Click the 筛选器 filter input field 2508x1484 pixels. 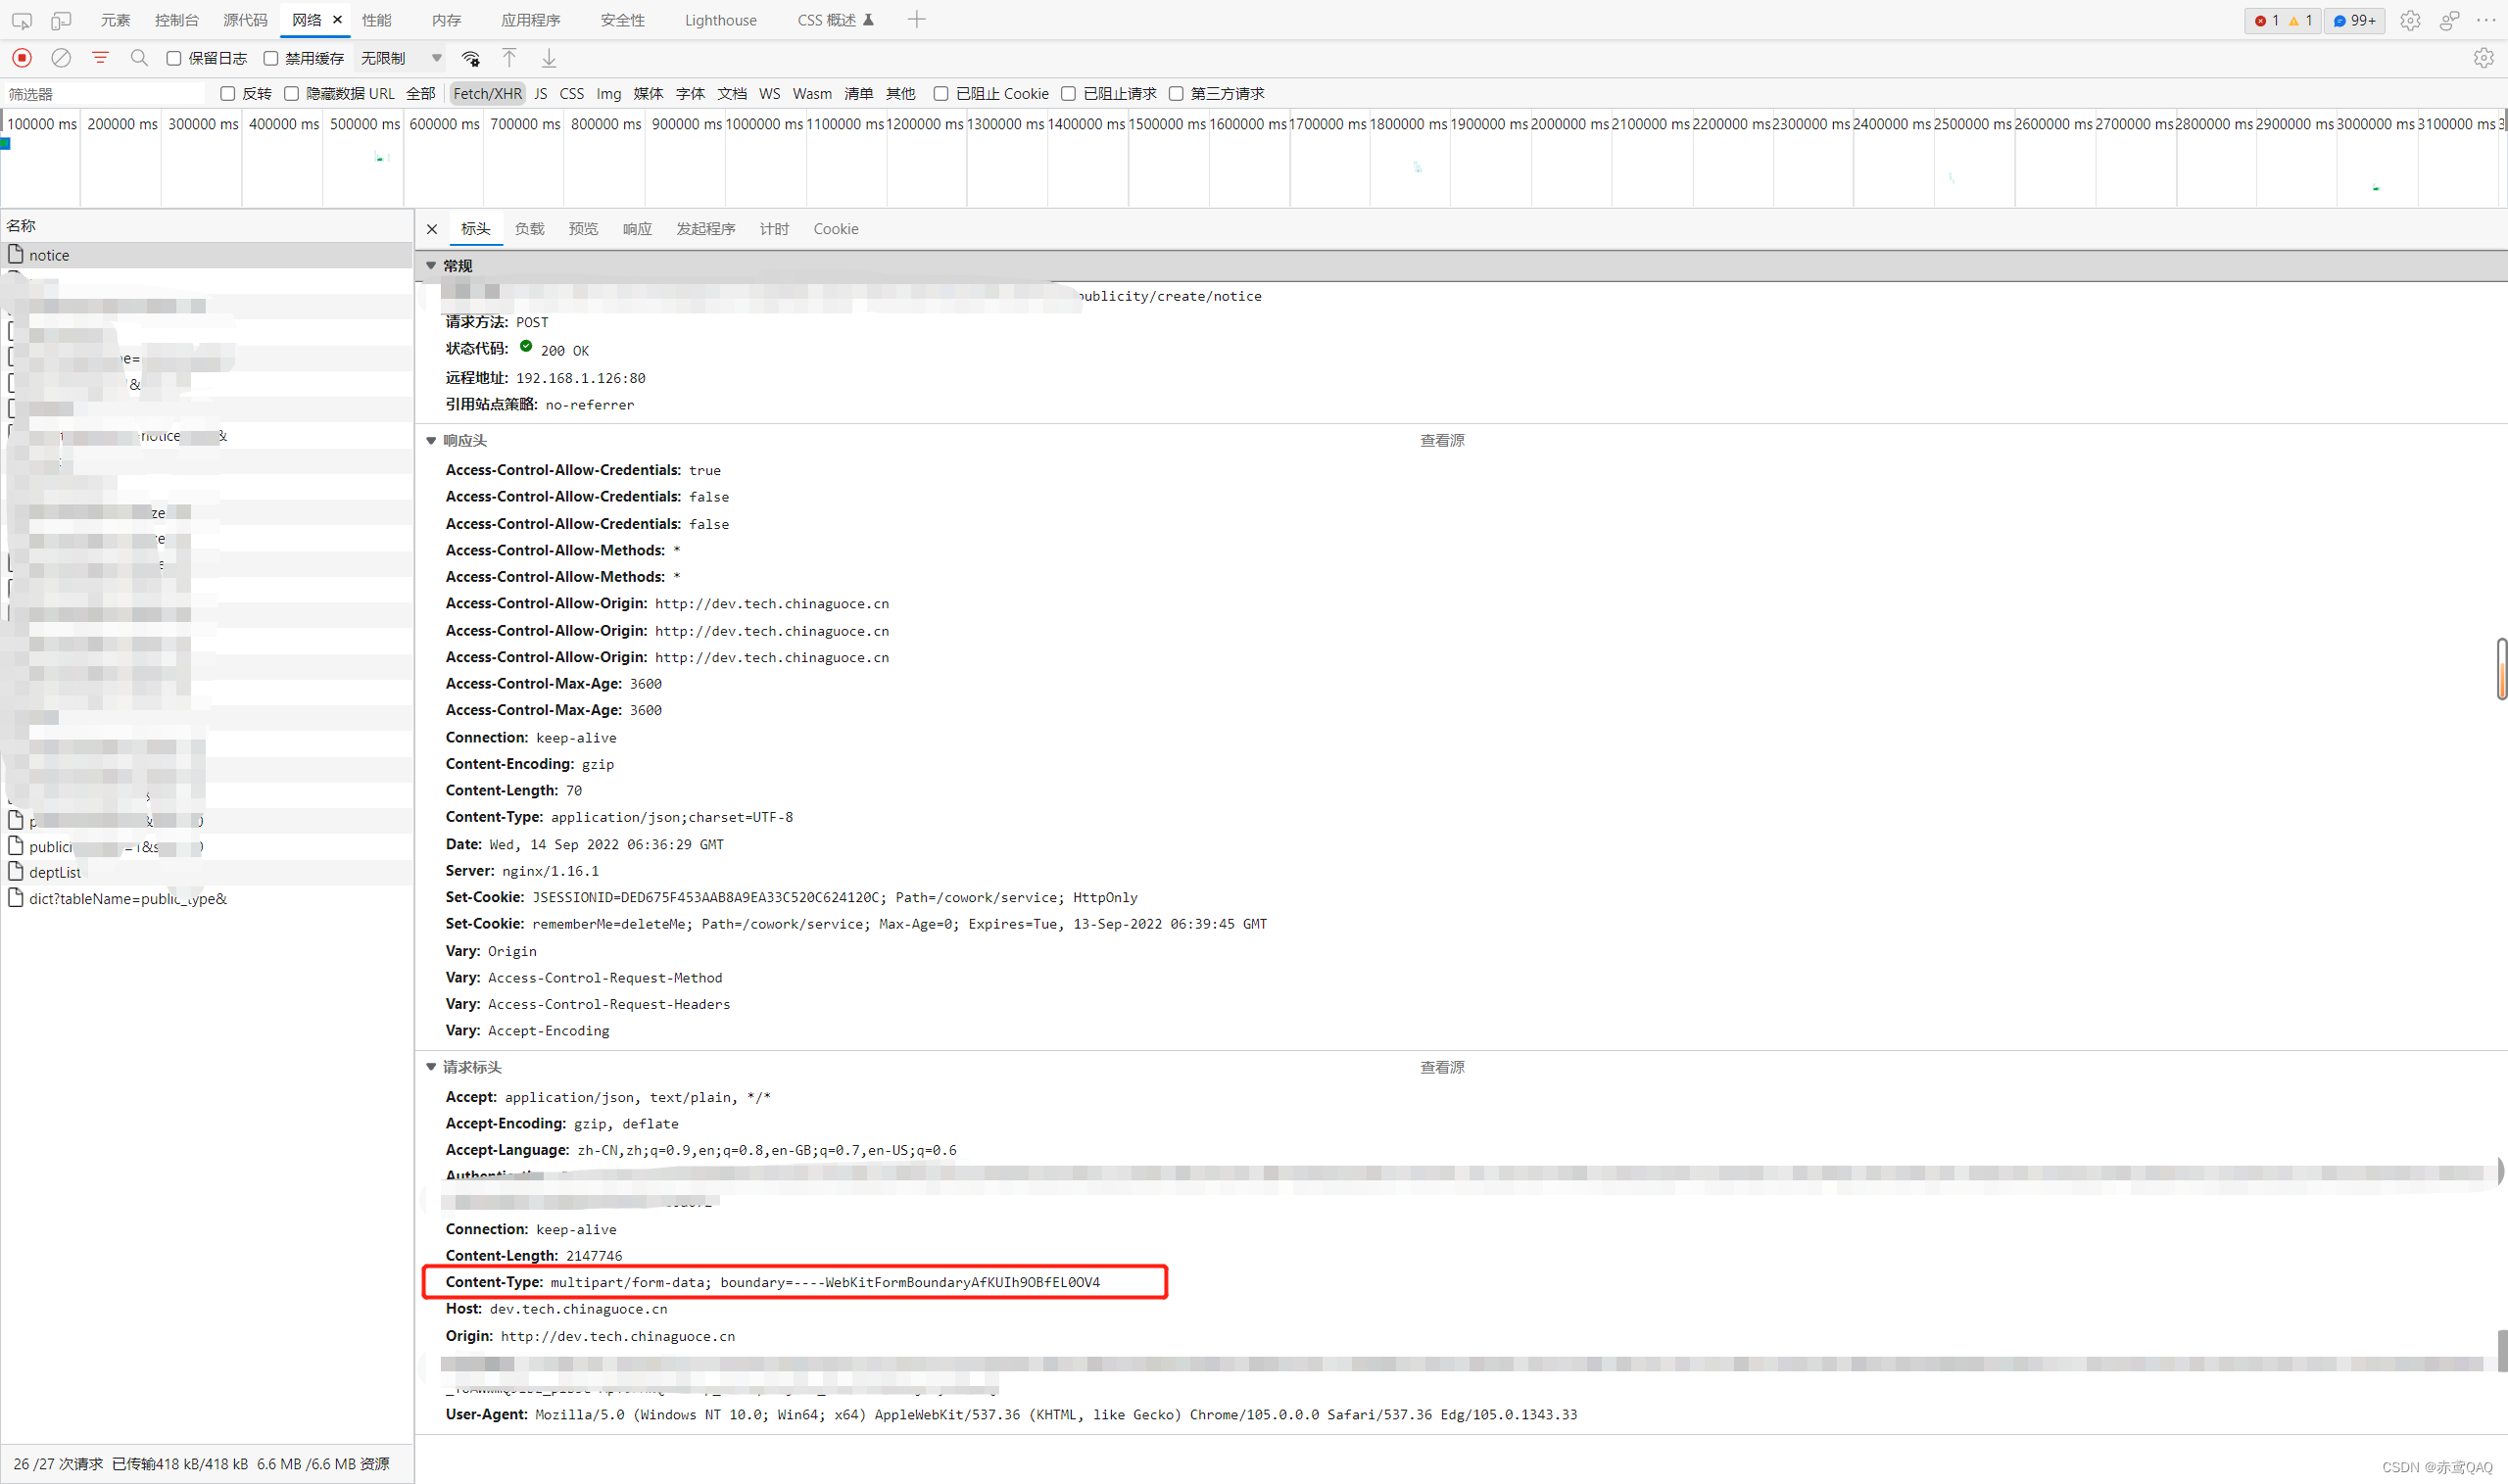(105, 93)
